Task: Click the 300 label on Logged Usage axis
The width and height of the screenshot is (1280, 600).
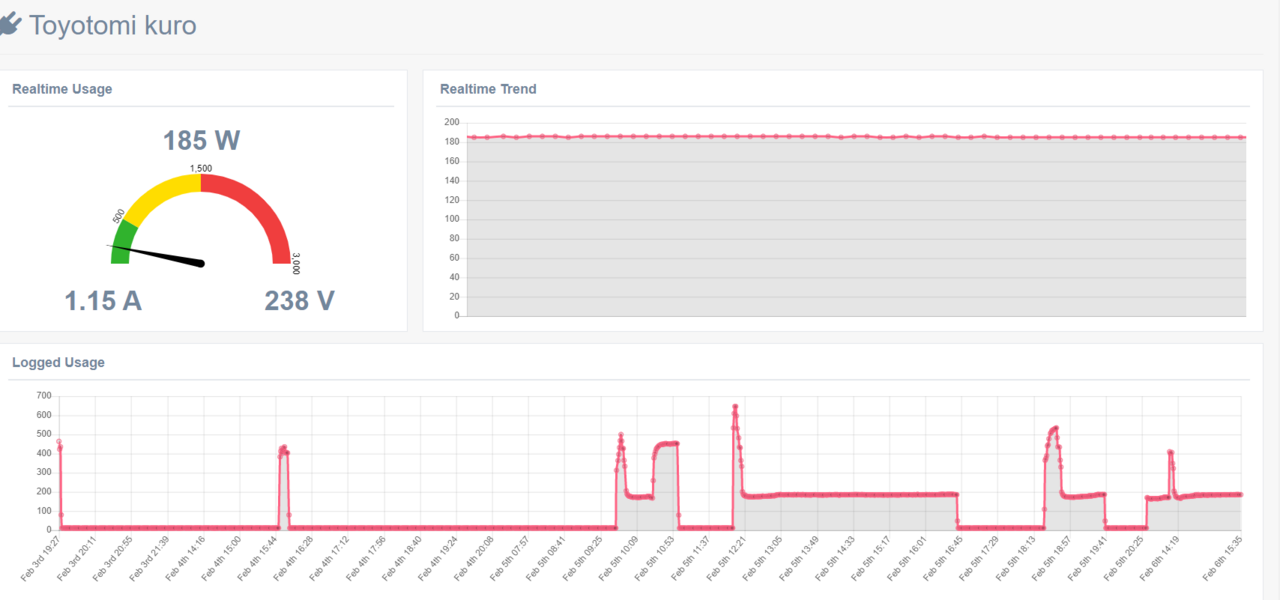Action: pos(43,472)
